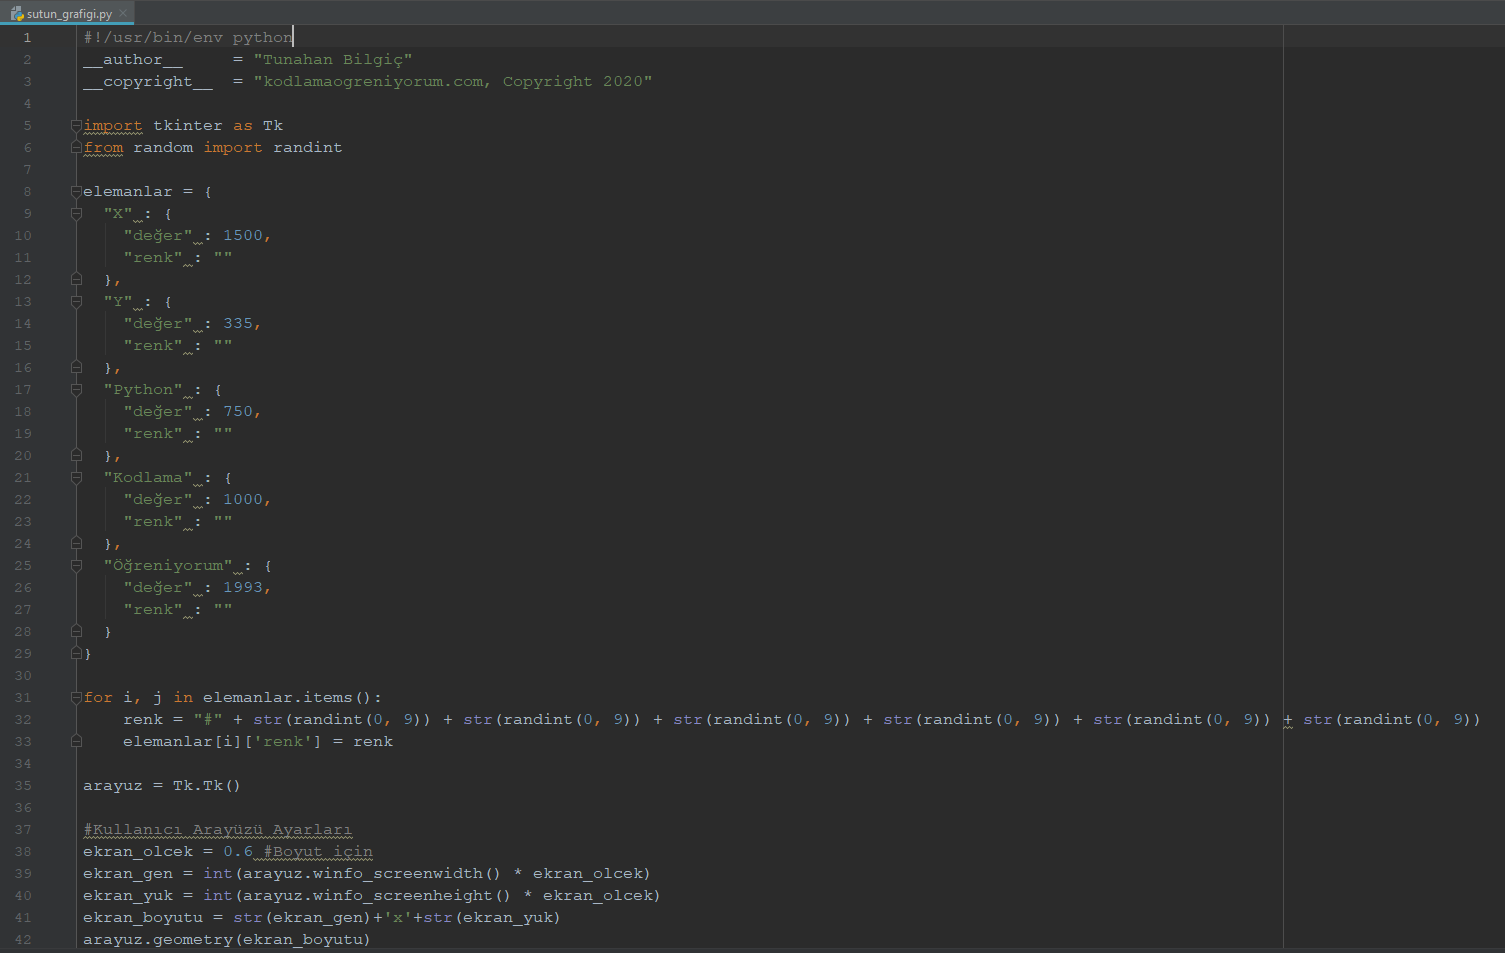Collapse the "Öğreniyorum" dictionary entry

pyautogui.click(x=76, y=566)
